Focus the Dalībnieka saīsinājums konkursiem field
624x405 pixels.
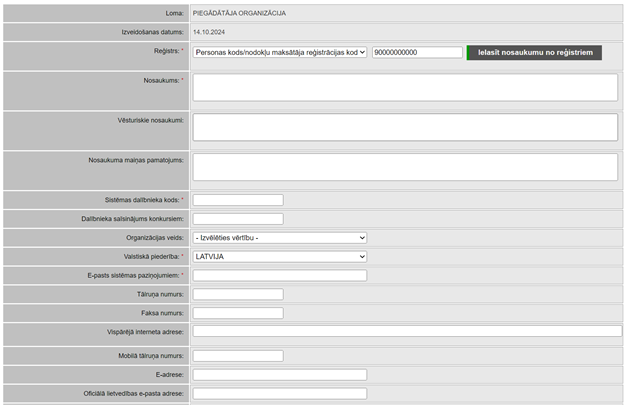tap(238, 219)
